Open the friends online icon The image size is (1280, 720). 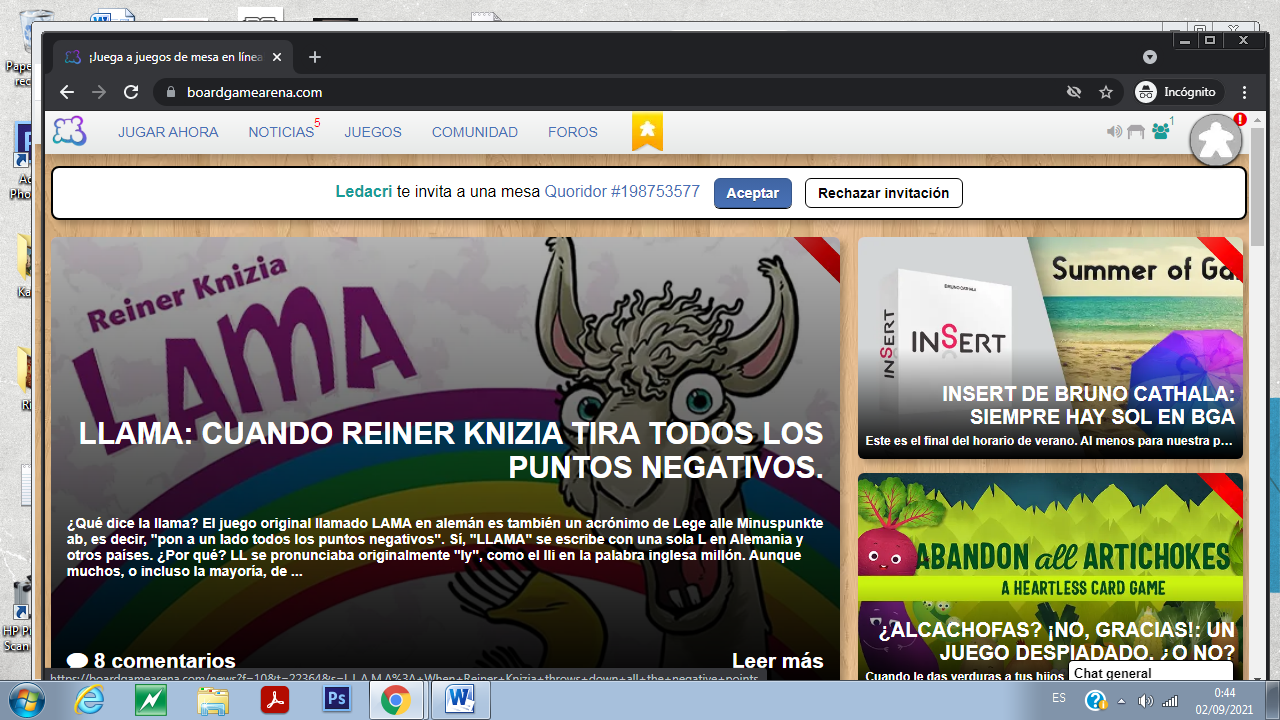[1161, 131]
